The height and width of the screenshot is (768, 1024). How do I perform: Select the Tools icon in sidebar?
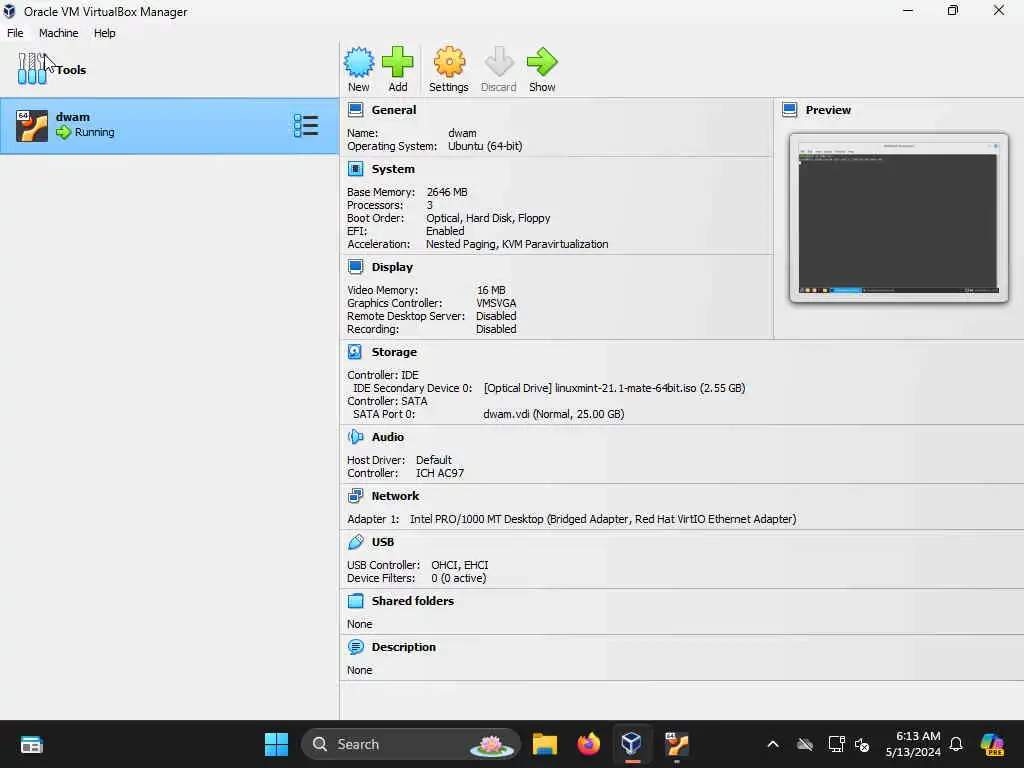point(32,69)
